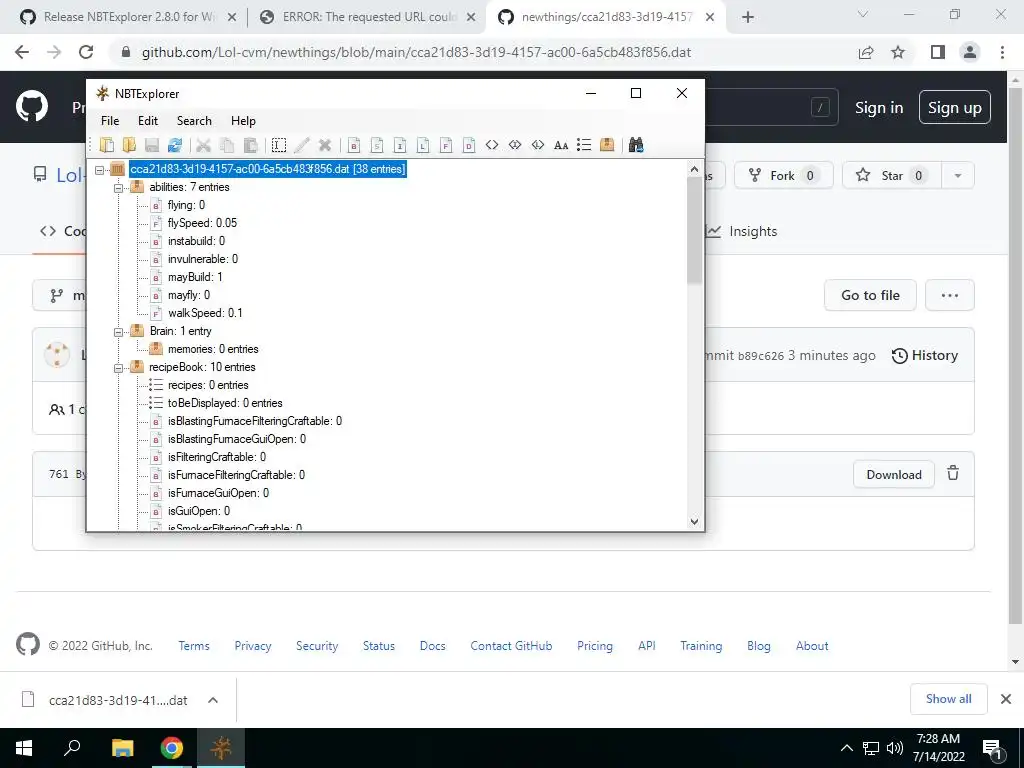Select the walkSpeed: 0.1 tree entry
Image resolution: width=1024 pixels, height=768 pixels.
[205, 313]
